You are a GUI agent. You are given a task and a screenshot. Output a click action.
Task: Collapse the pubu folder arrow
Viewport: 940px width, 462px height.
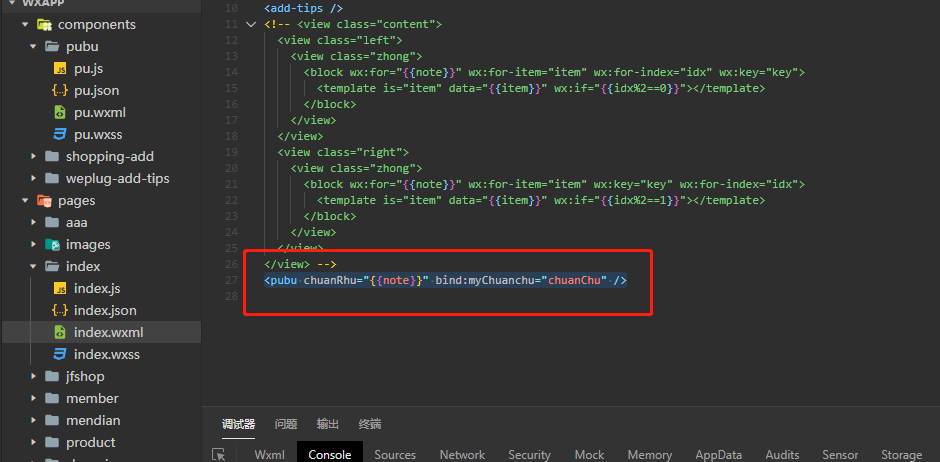tap(34, 47)
